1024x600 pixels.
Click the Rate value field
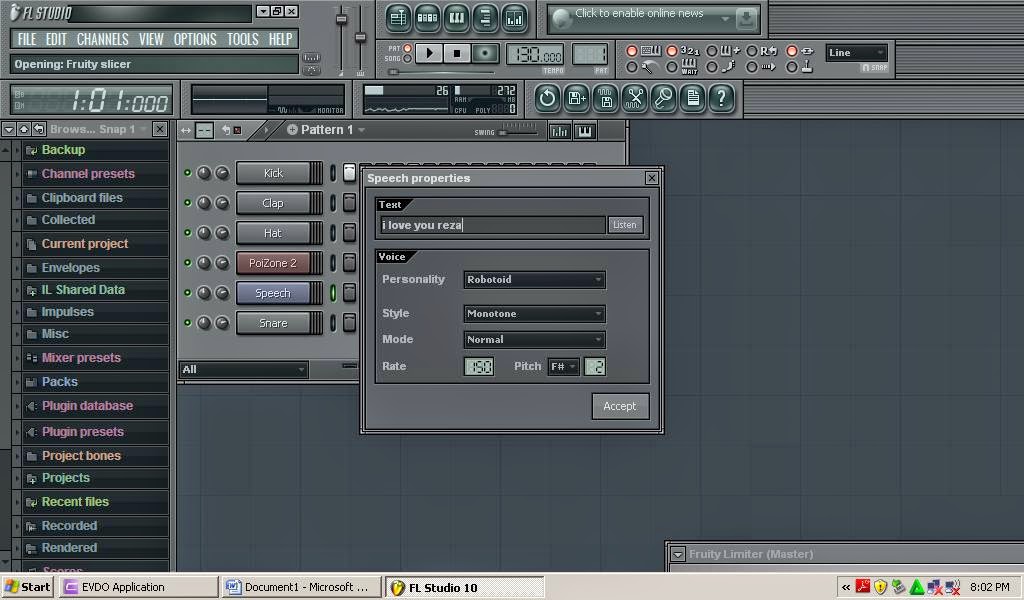479,366
